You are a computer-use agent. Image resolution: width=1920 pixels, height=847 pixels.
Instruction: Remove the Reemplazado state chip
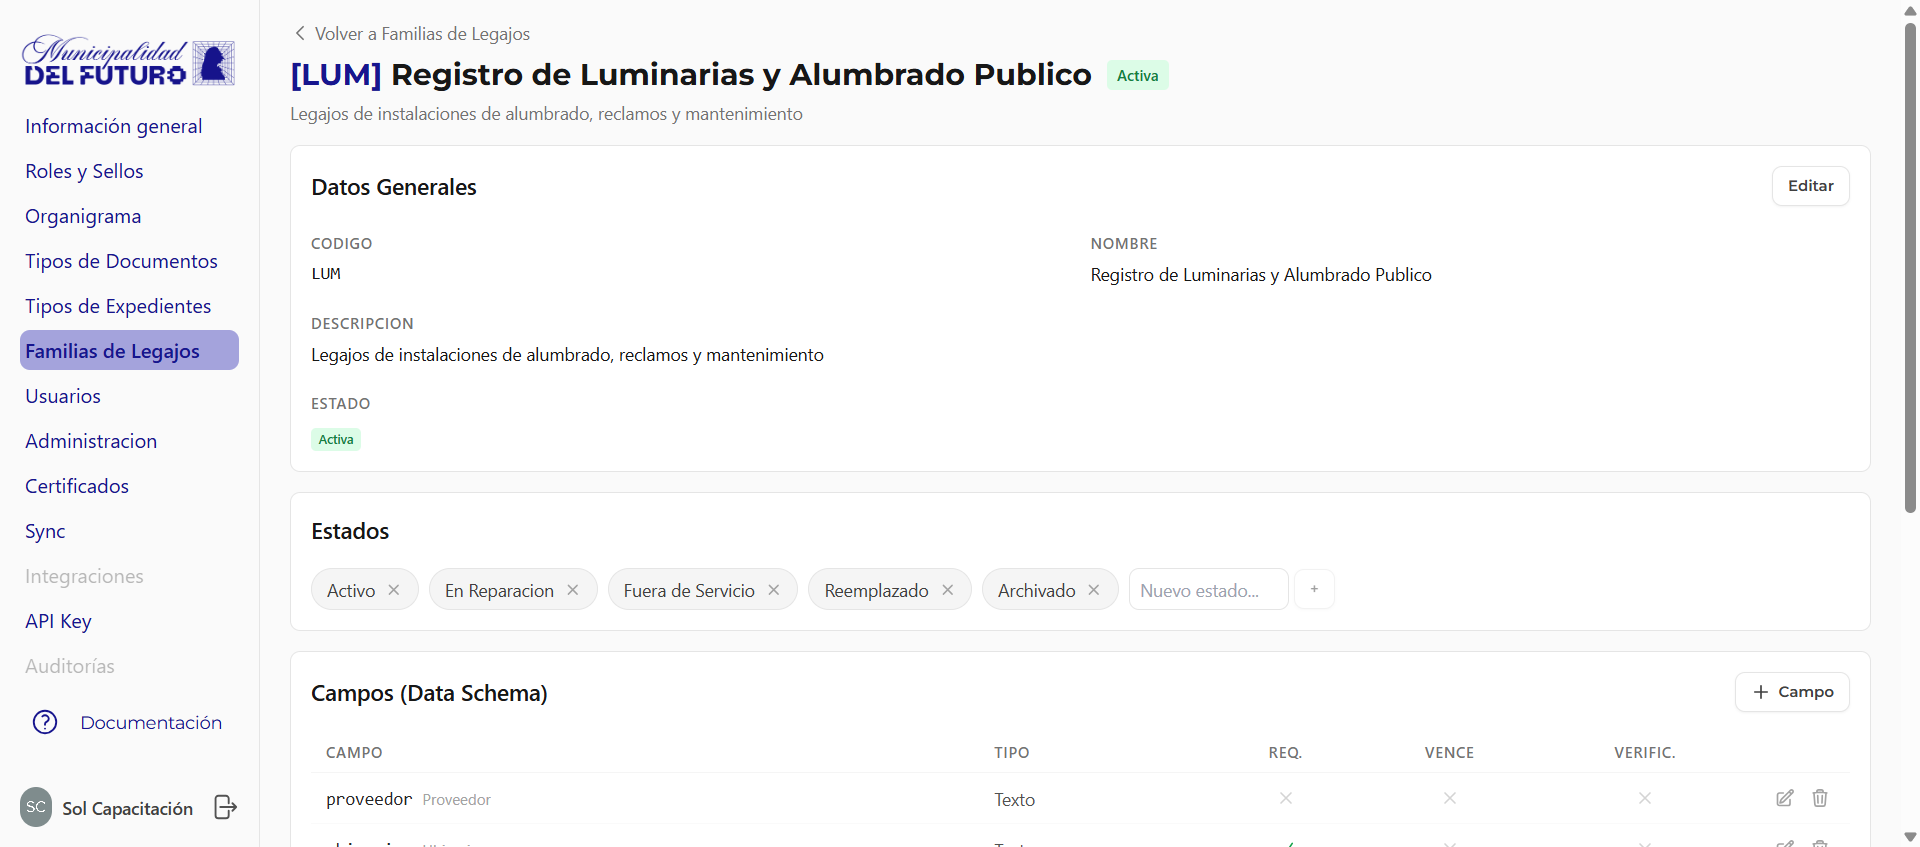pos(948,590)
